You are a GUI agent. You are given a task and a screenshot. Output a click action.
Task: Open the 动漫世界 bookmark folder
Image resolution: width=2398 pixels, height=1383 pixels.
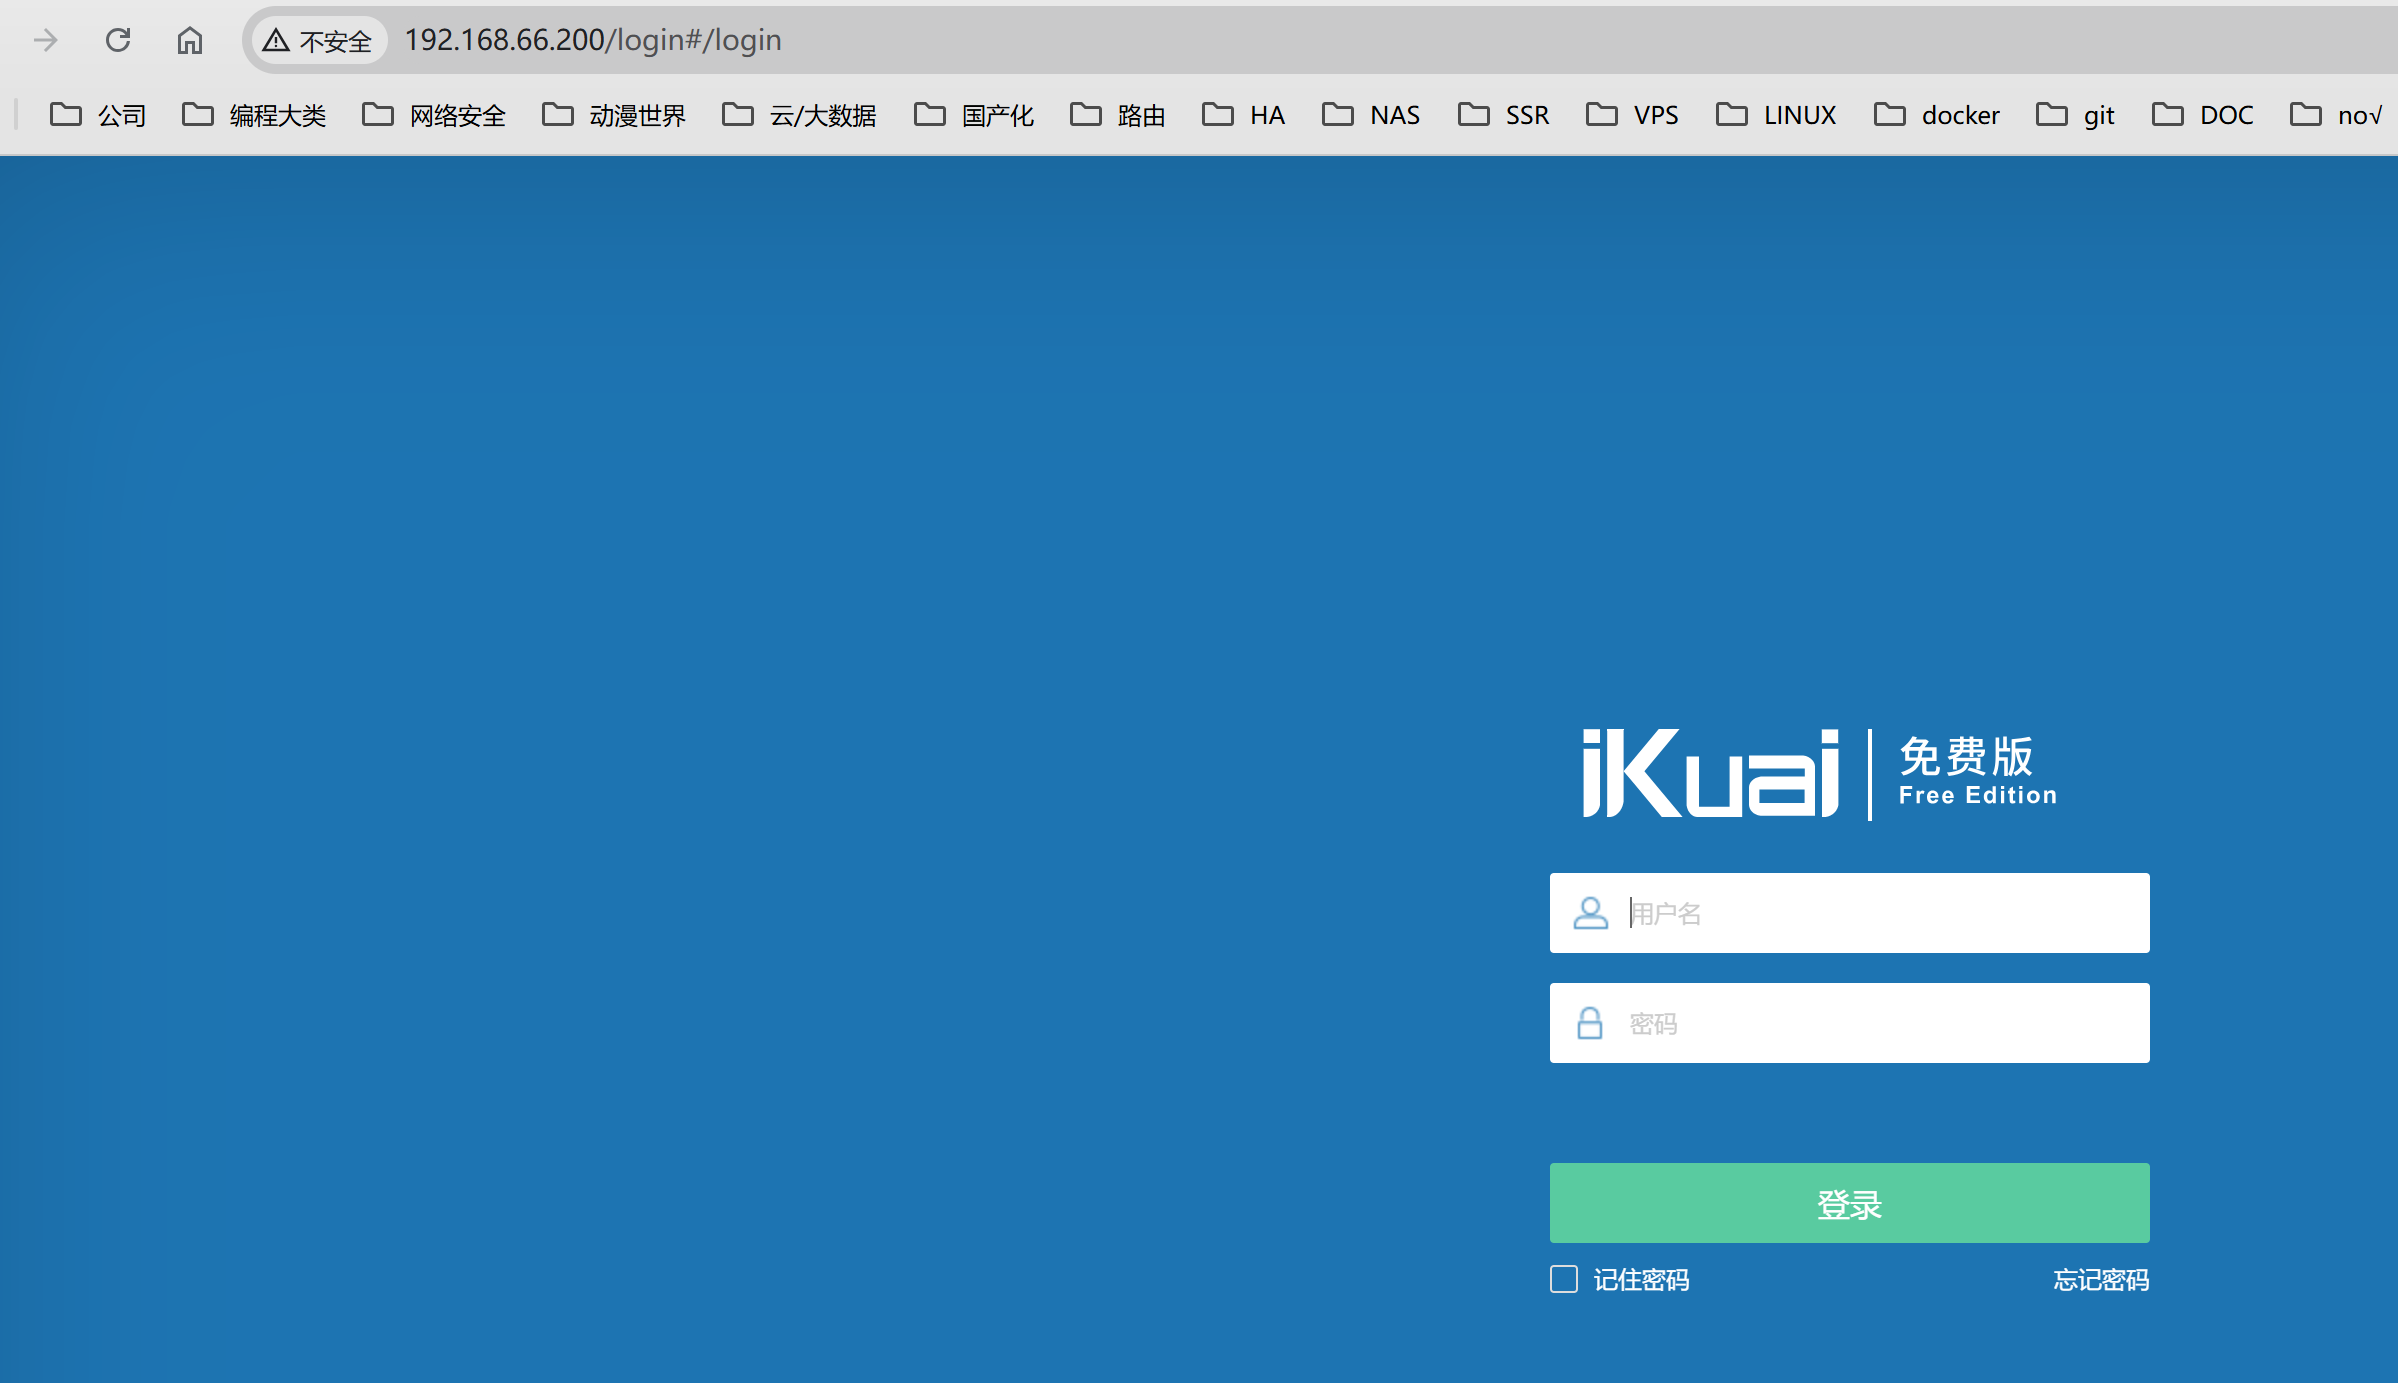click(614, 115)
